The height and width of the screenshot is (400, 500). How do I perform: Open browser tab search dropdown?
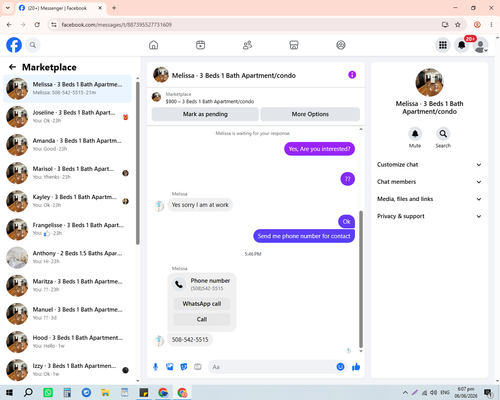point(8,8)
